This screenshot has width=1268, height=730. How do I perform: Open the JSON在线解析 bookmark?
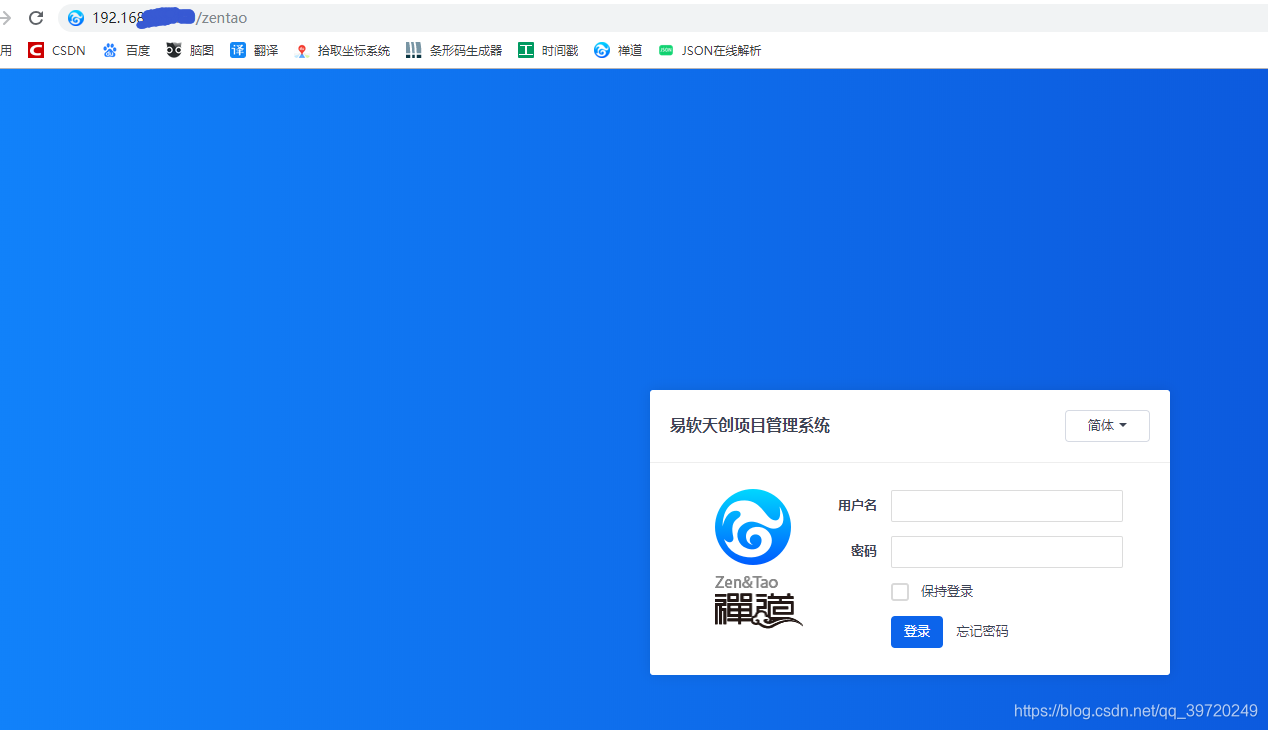pos(710,50)
